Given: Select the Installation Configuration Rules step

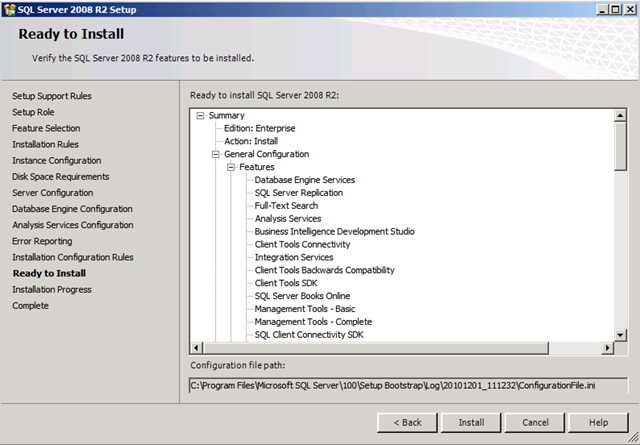Looking at the screenshot, I should click(x=73, y=257).
